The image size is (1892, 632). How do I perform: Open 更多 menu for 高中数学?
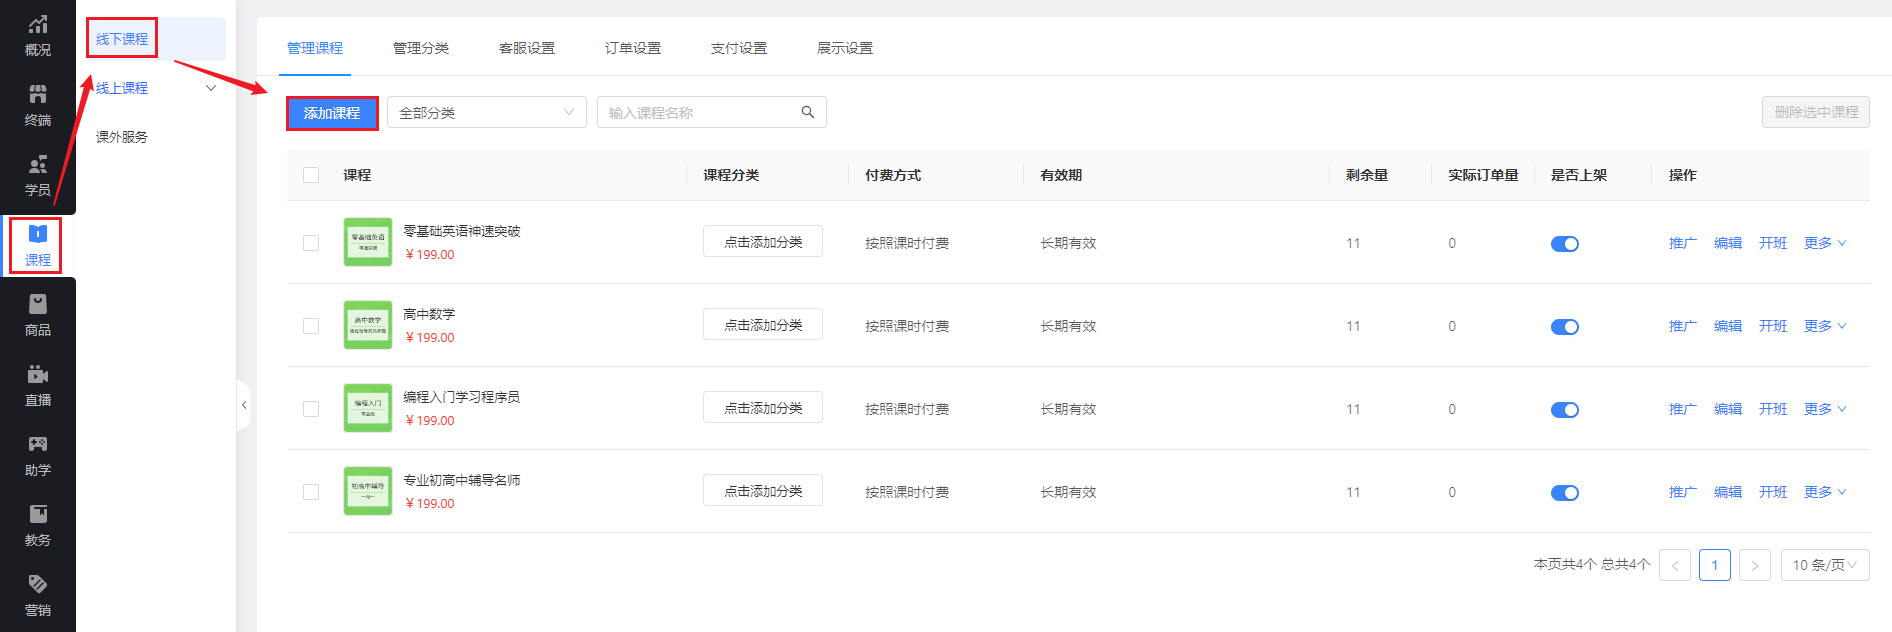[x=1825, y=326]
